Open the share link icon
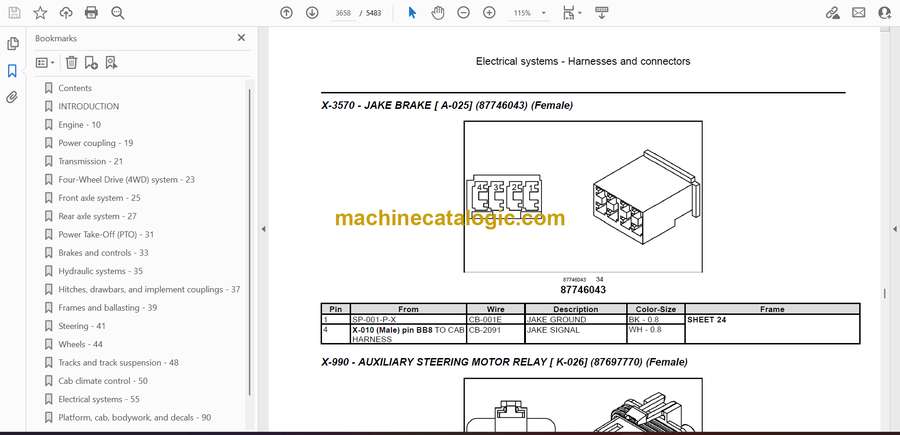The image size is (900, 435). pos(832,13)
